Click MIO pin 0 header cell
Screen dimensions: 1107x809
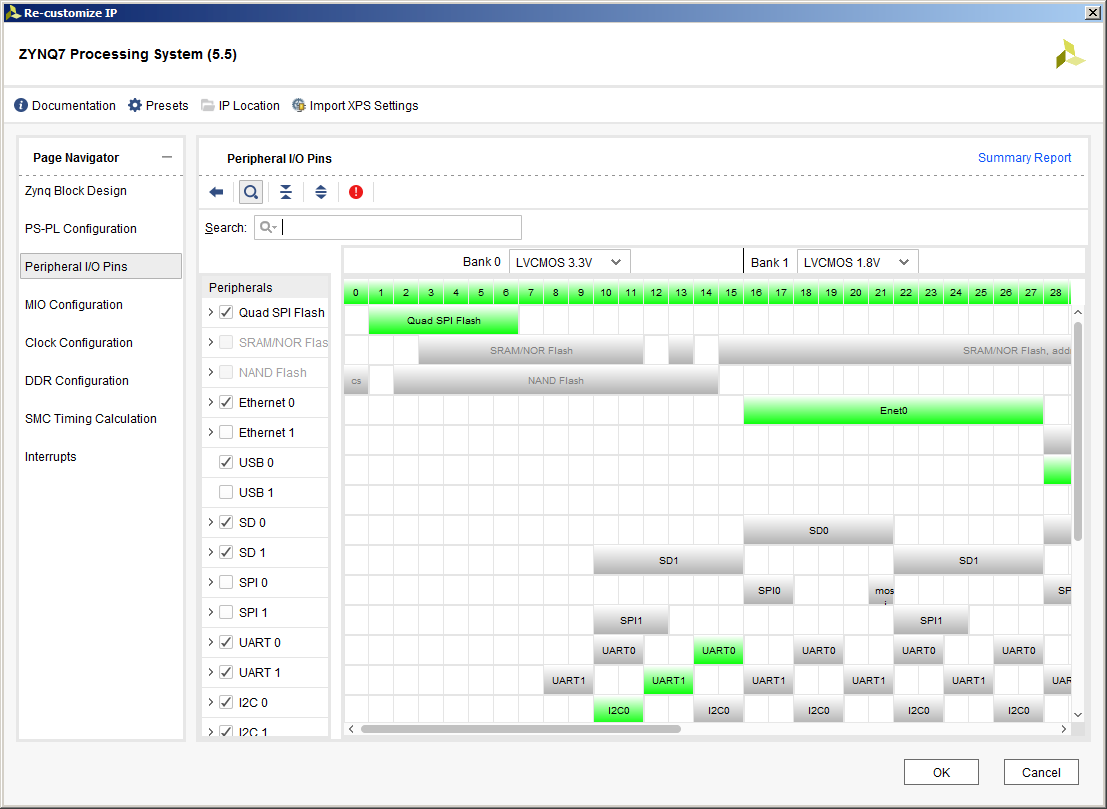tap(356, 292)
